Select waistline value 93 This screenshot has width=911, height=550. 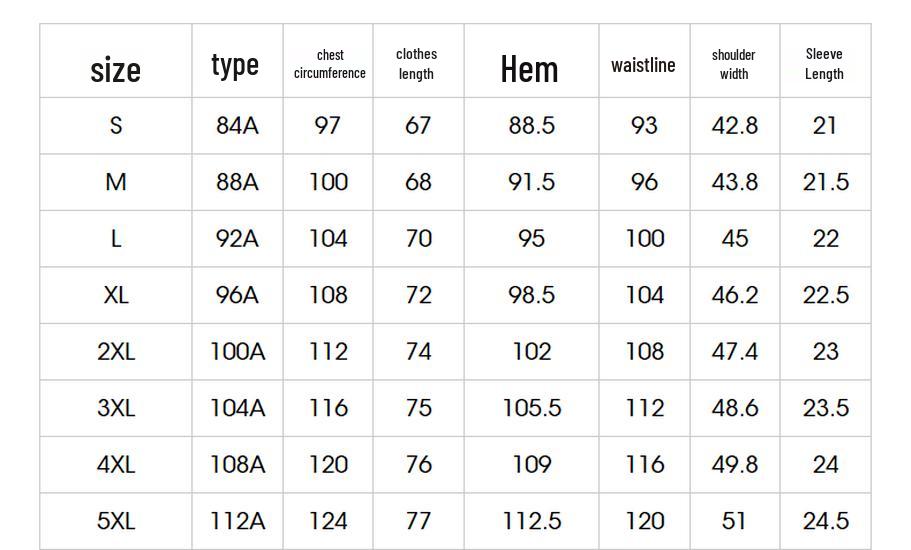(644, 125)
